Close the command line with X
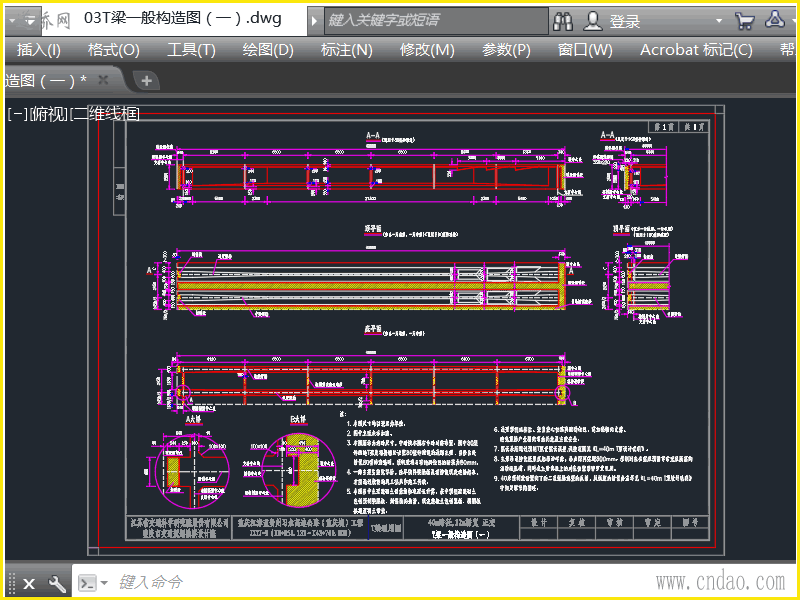 [x=29, y=583]
